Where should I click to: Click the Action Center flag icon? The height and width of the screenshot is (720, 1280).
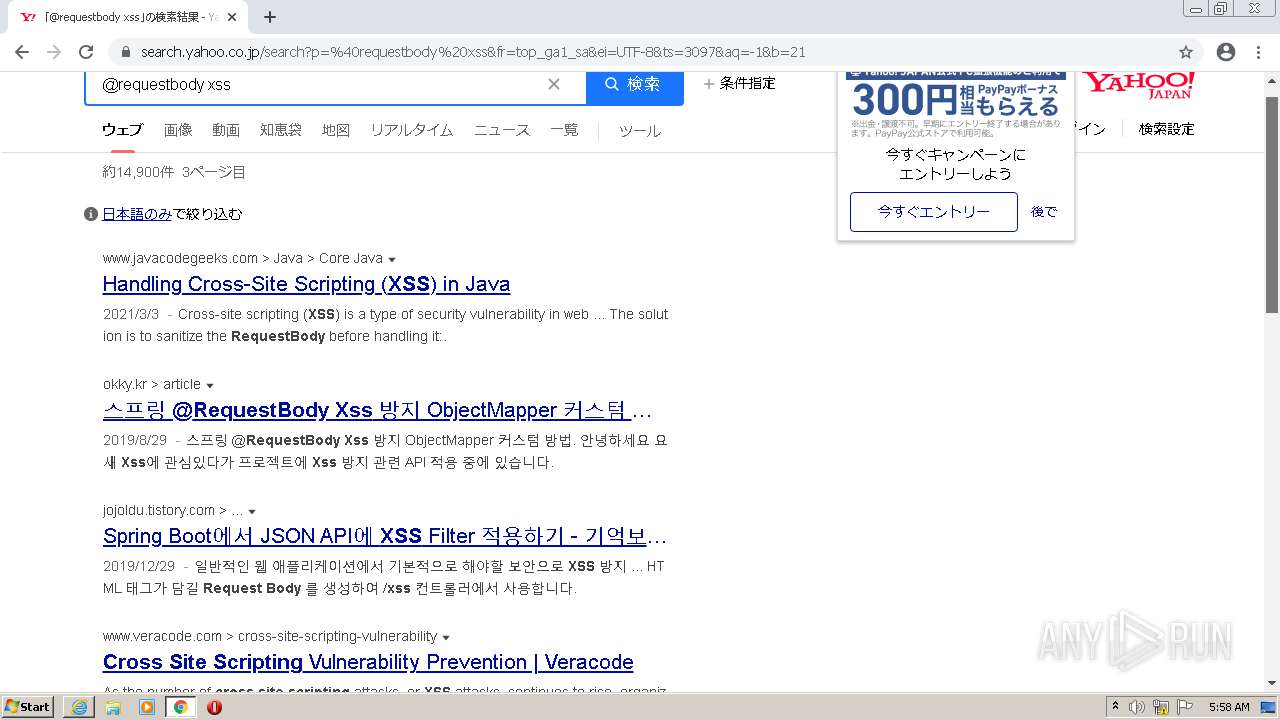tap(1185, 707)
